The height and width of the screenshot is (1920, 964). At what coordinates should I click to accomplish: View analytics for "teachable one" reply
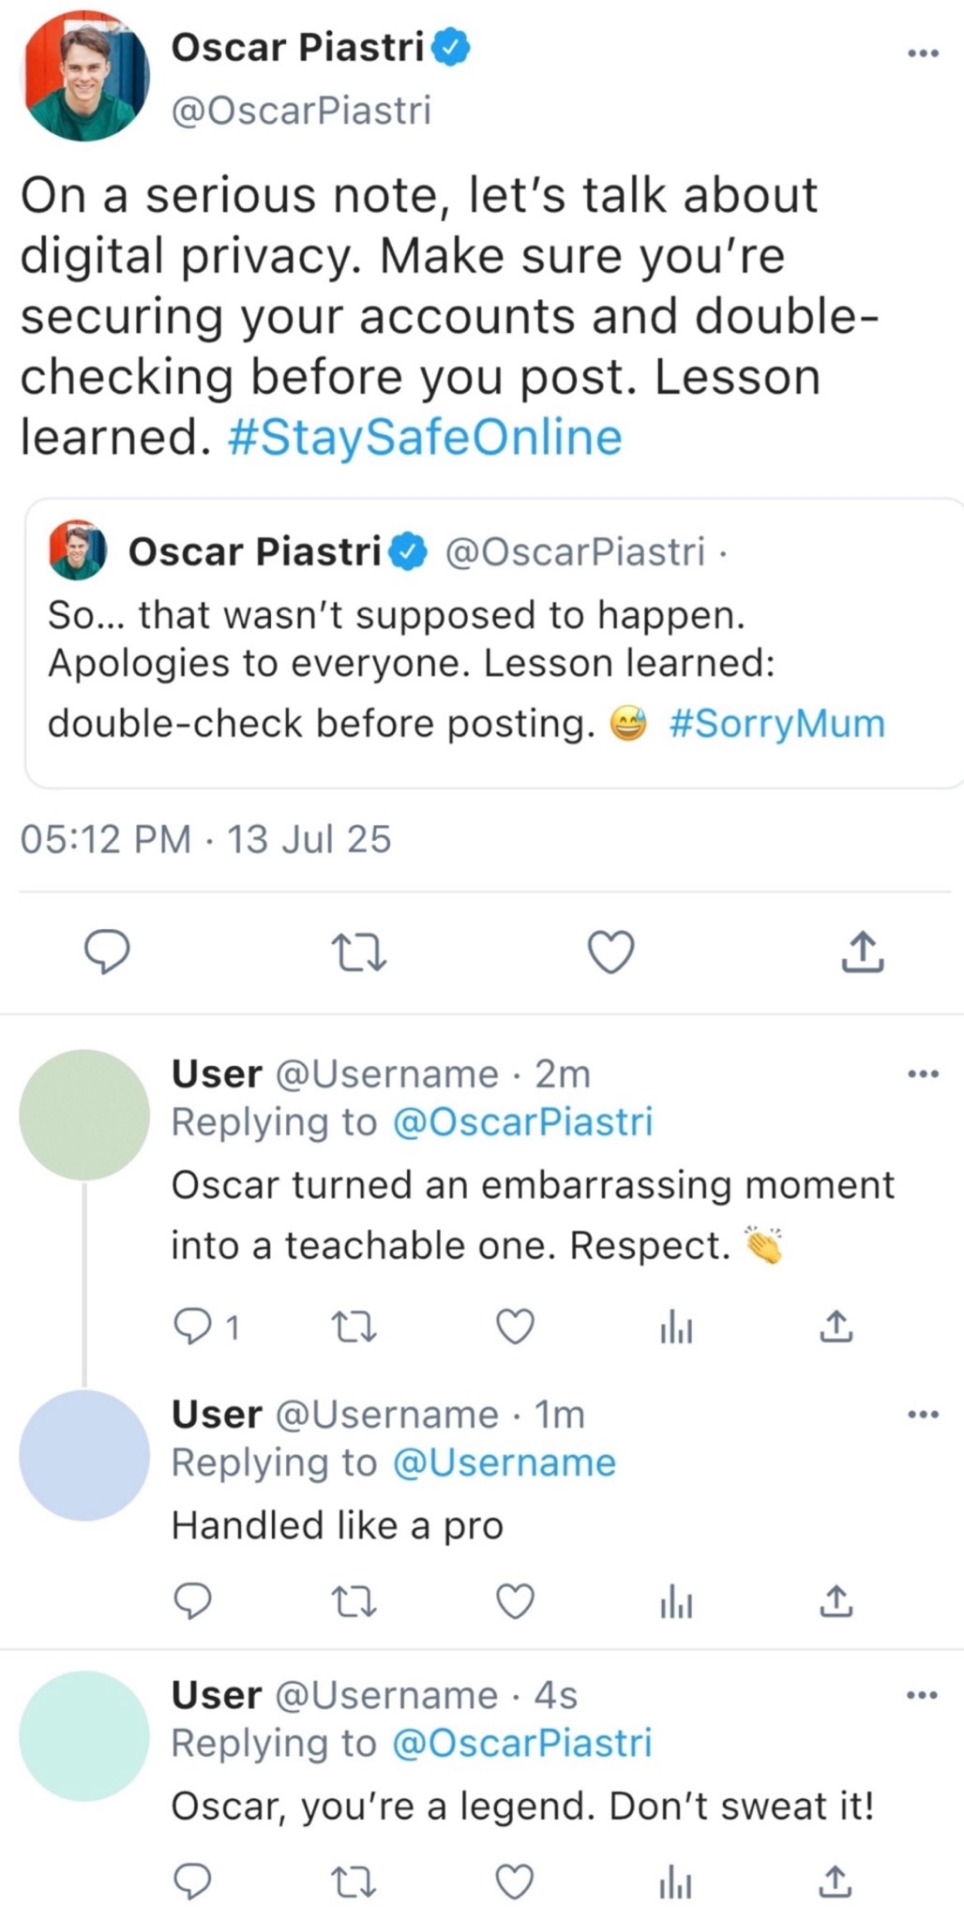point(676,1327)
